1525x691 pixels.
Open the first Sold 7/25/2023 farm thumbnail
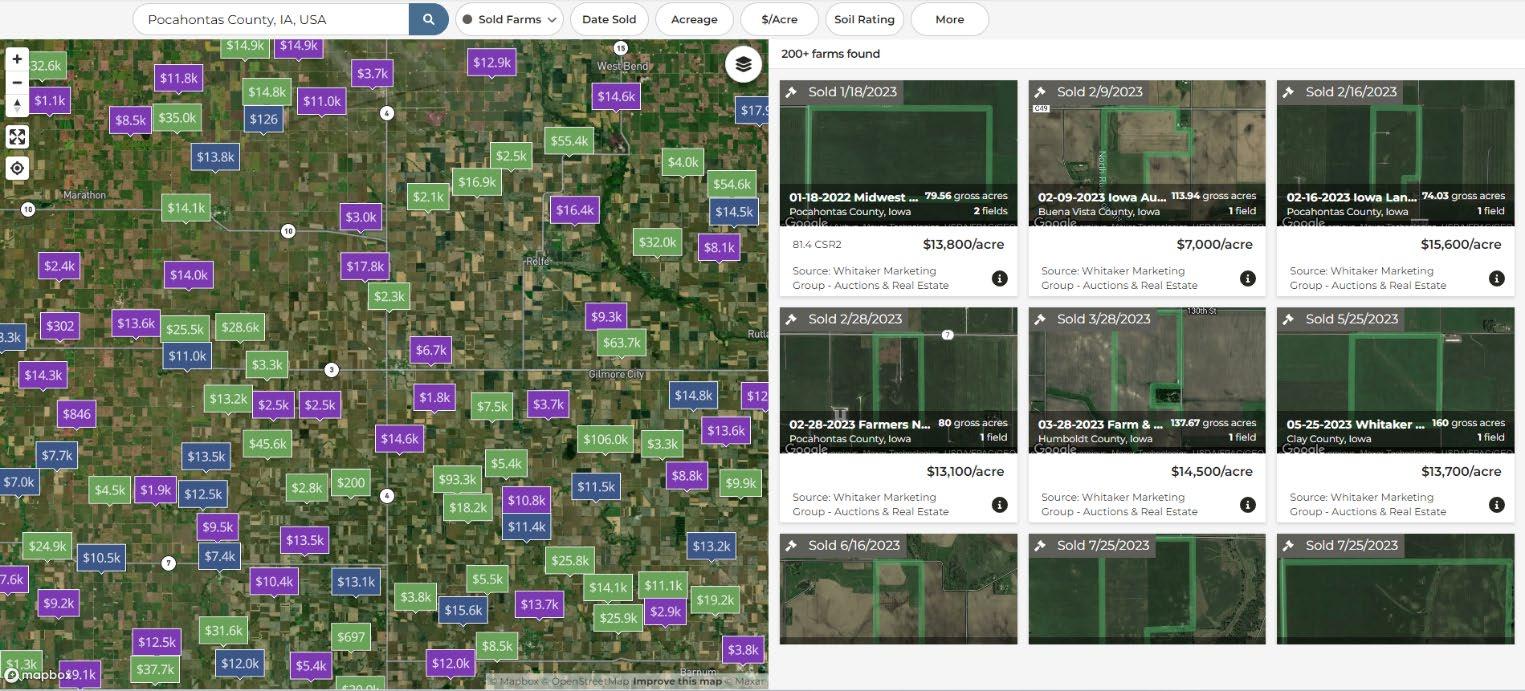(1147, 589)
